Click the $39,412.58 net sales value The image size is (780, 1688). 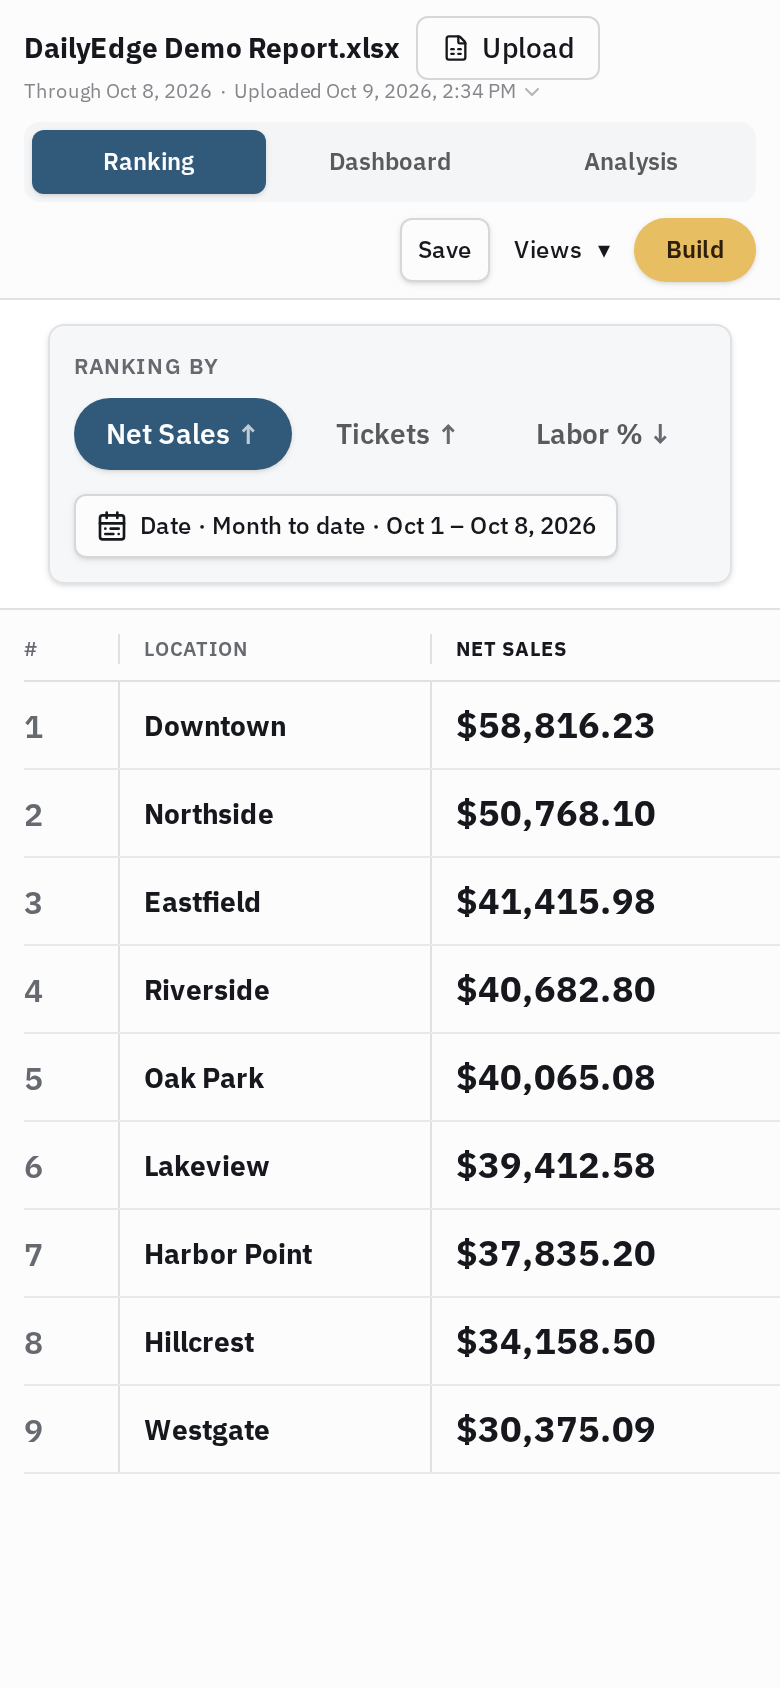(x=556, y=1166)
